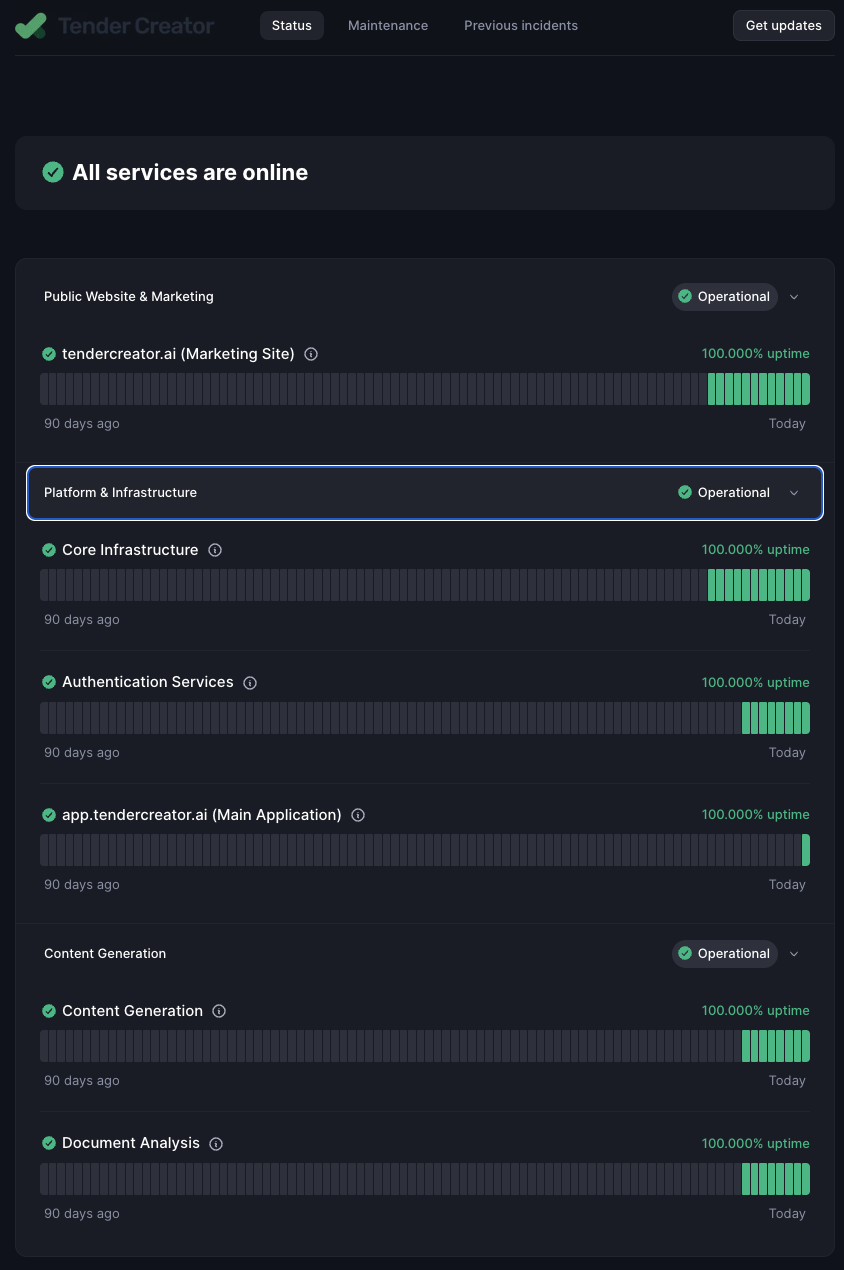Collapse the Content Generation group chevron

[x=794, y=954]
